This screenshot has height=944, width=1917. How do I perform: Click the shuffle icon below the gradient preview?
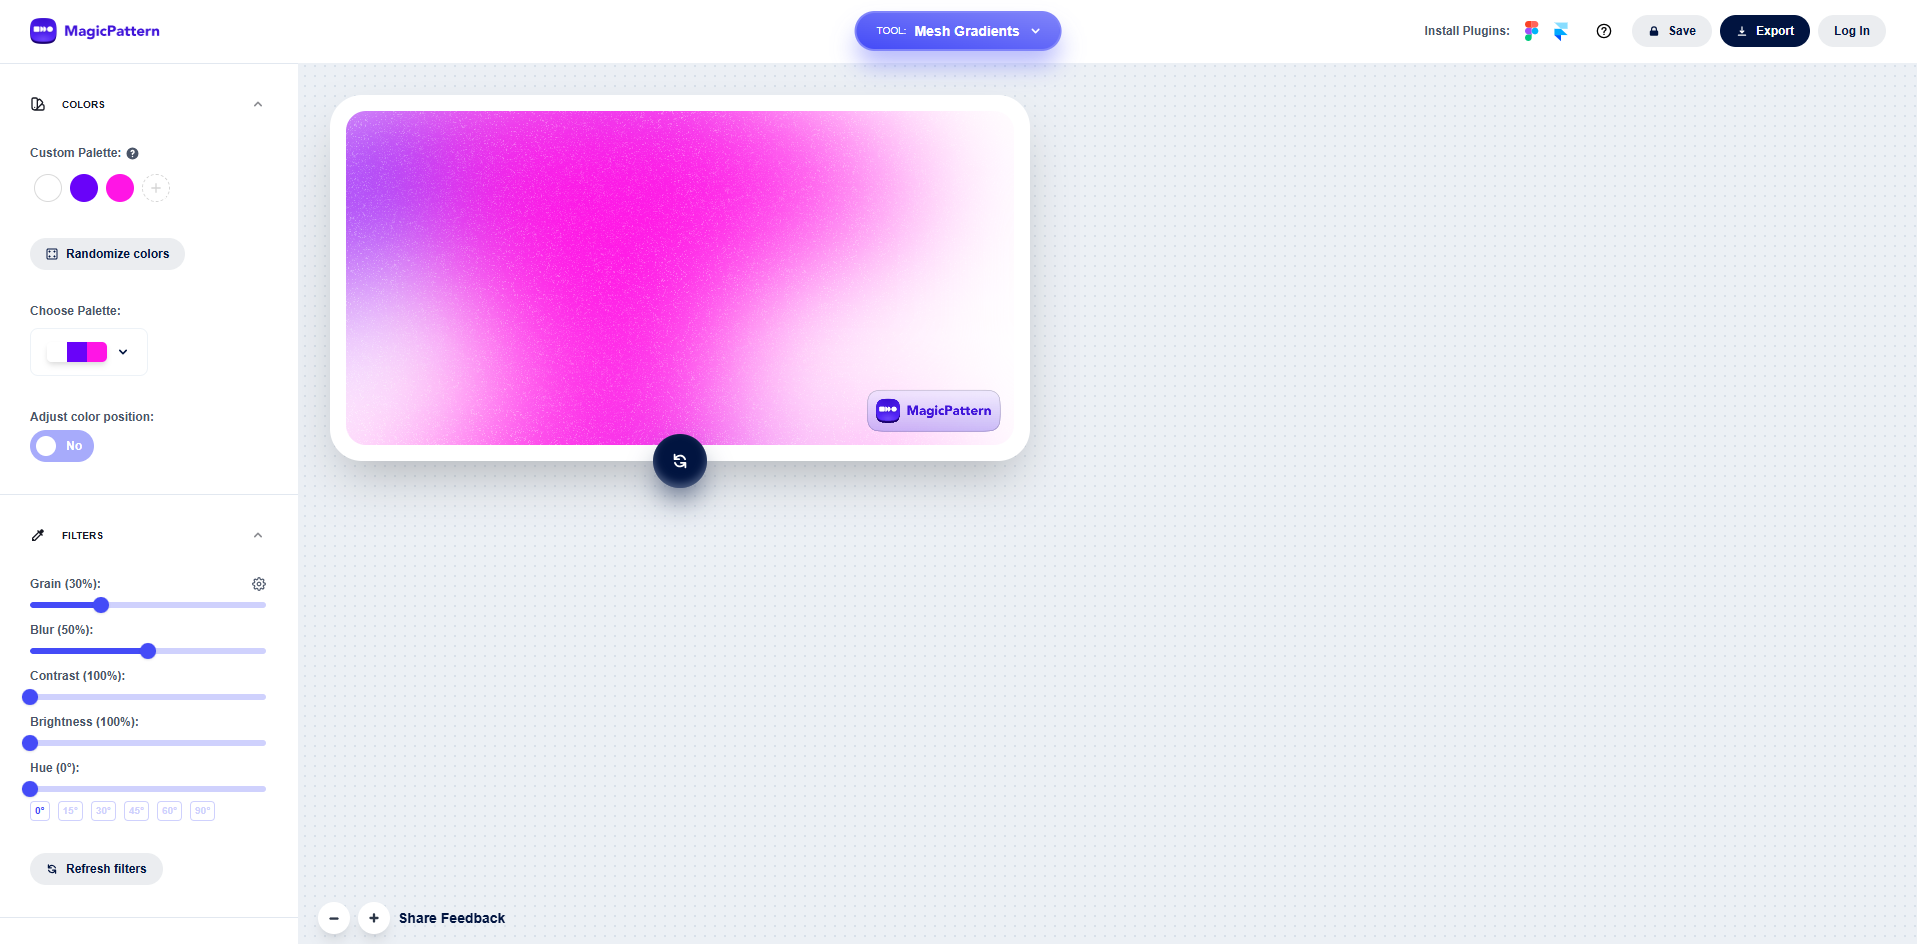(679, 461)
